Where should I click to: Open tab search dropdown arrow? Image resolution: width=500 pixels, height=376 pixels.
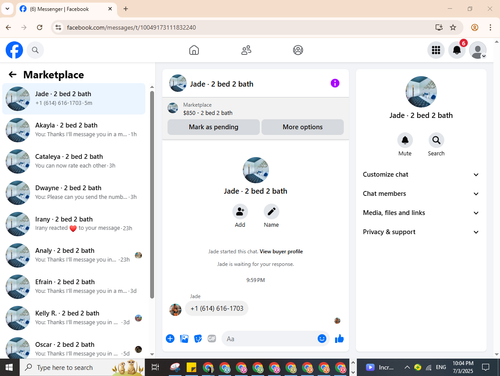tap(7, 9)
